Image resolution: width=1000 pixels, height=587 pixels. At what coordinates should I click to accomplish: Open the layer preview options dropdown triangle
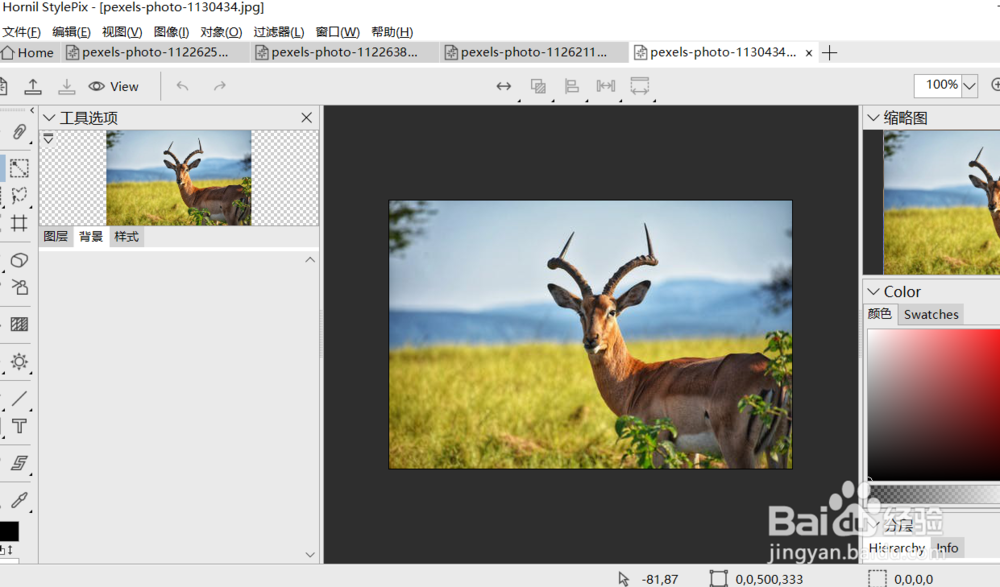coord(48,138)
